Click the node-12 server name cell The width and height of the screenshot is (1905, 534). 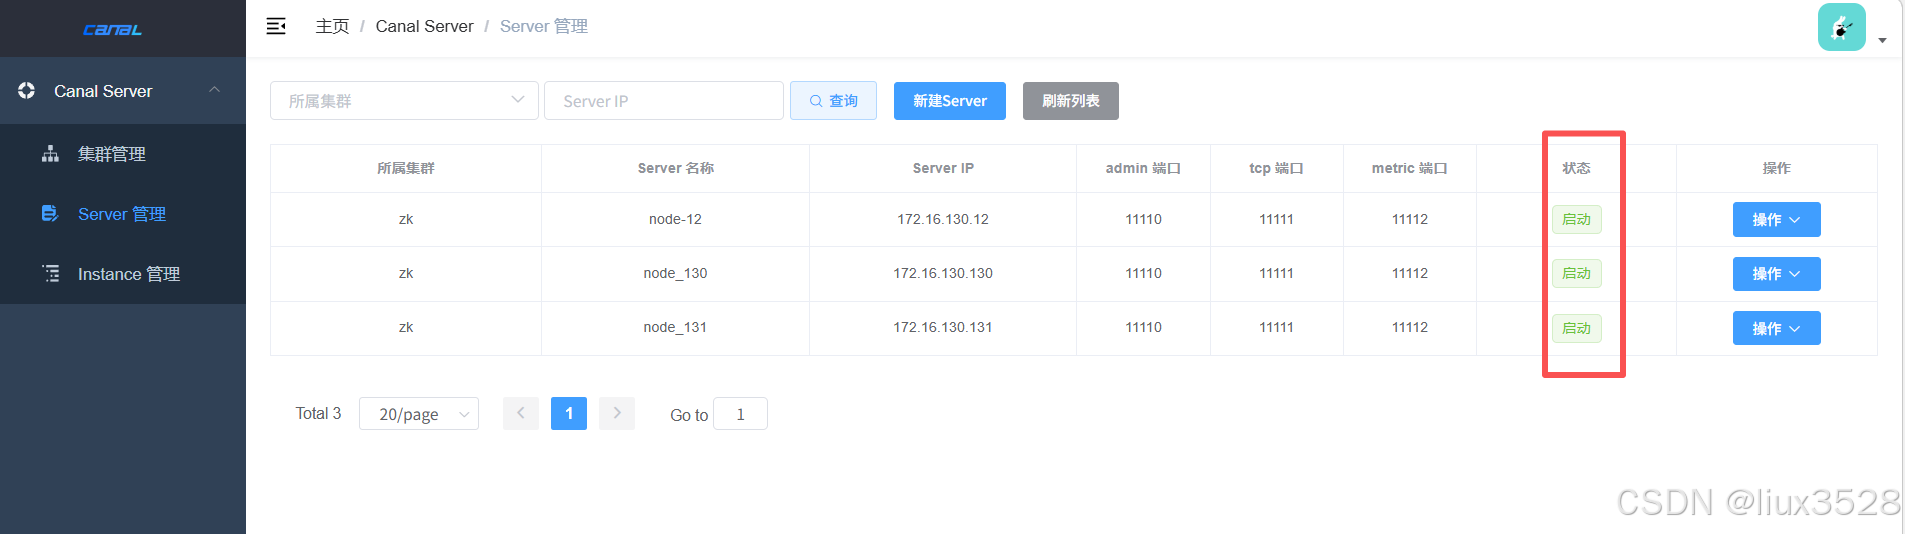tap(675, 219)
